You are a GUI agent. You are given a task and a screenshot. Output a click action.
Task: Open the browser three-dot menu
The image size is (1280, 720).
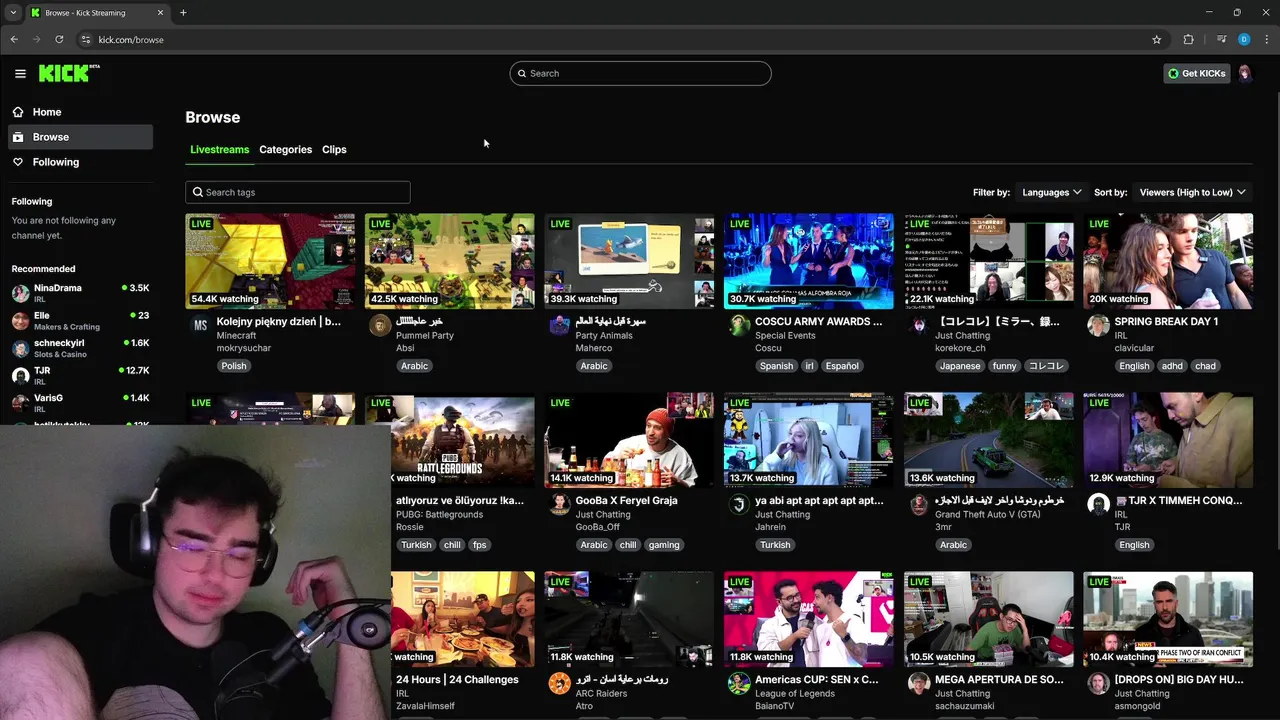coord(1267,40)
